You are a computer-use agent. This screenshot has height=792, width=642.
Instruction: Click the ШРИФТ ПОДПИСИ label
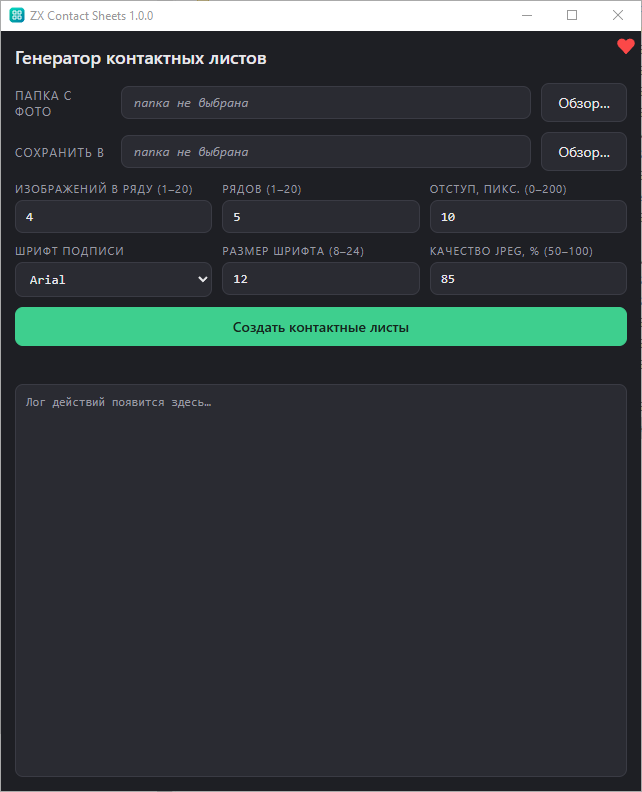69,251
